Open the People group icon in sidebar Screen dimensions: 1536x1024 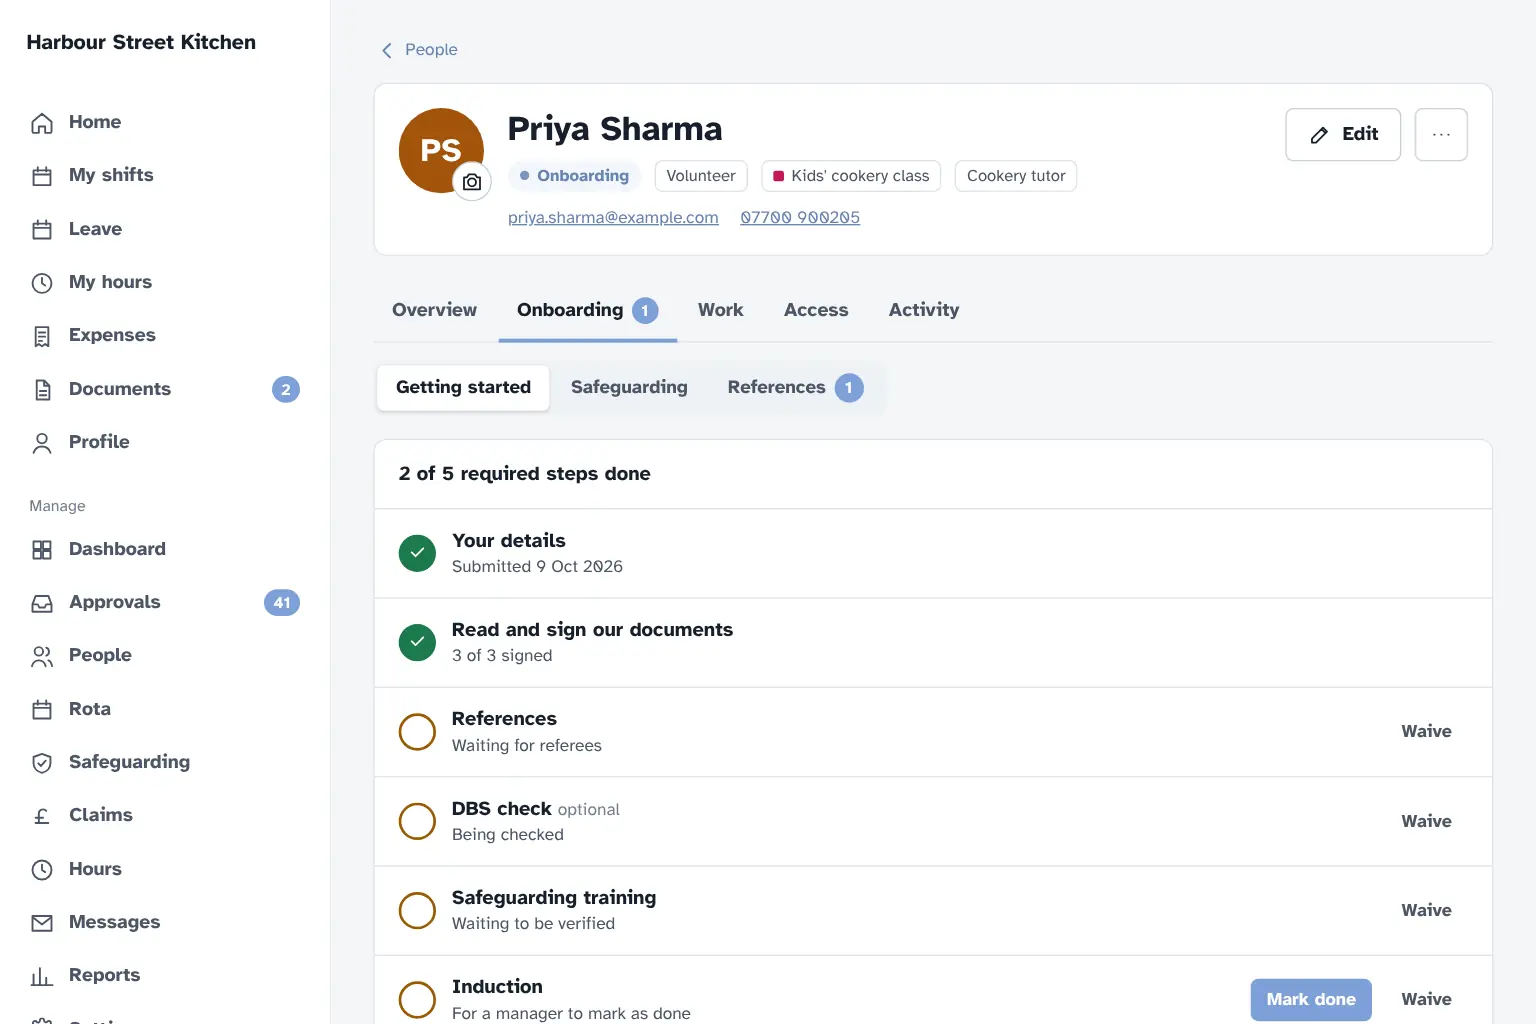42,656
